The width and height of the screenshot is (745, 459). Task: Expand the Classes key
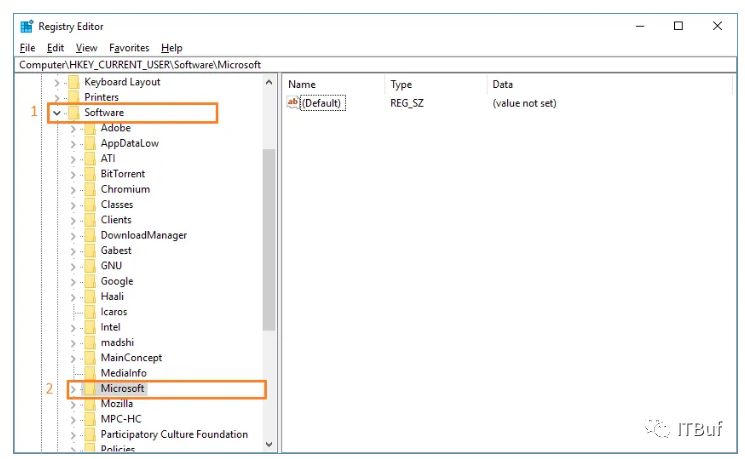[73, 205]
